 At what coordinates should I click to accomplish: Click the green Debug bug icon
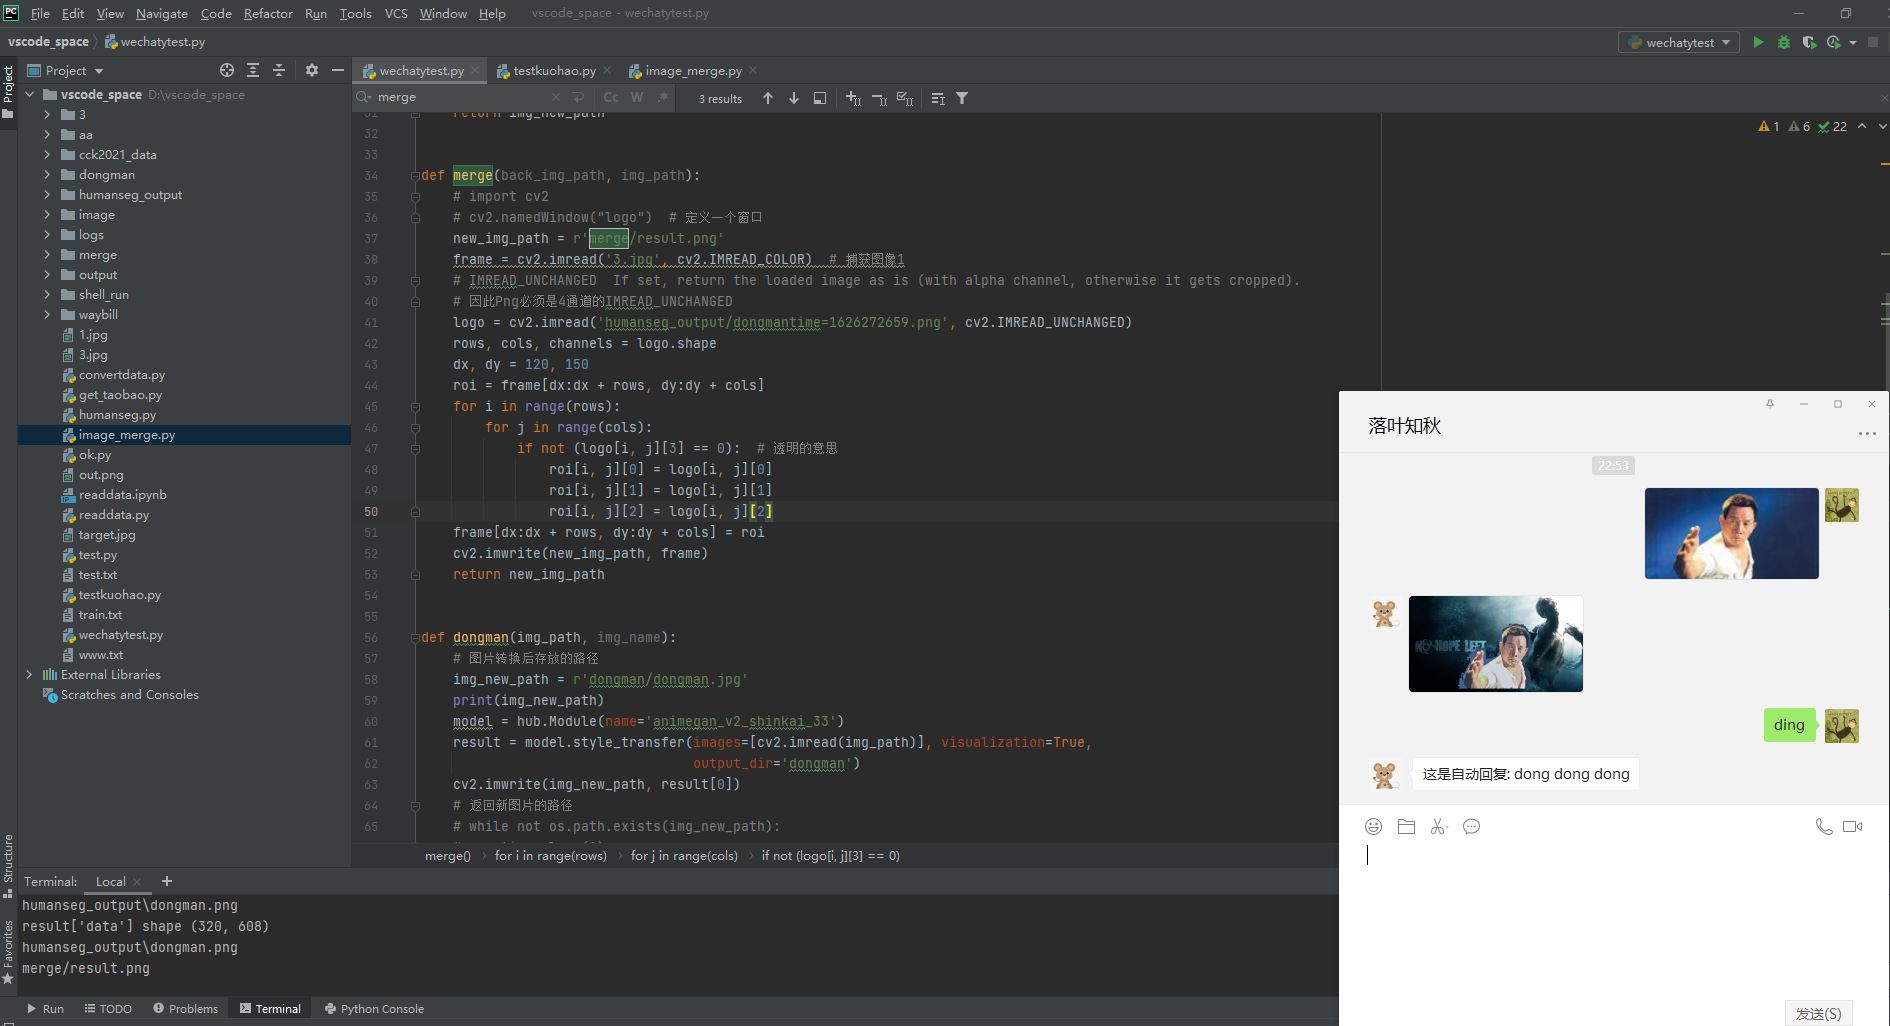pyautogui.click(x=1784, y=42)
